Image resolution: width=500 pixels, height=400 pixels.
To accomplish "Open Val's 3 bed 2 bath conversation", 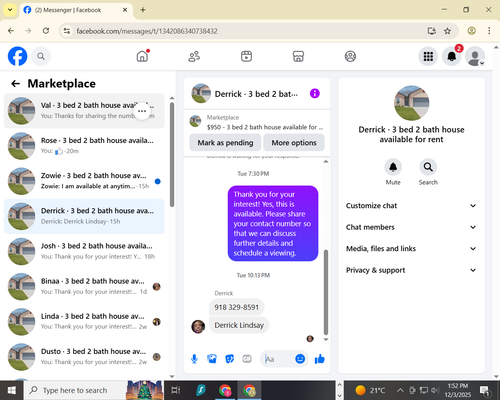I will [x=84, y=111].
